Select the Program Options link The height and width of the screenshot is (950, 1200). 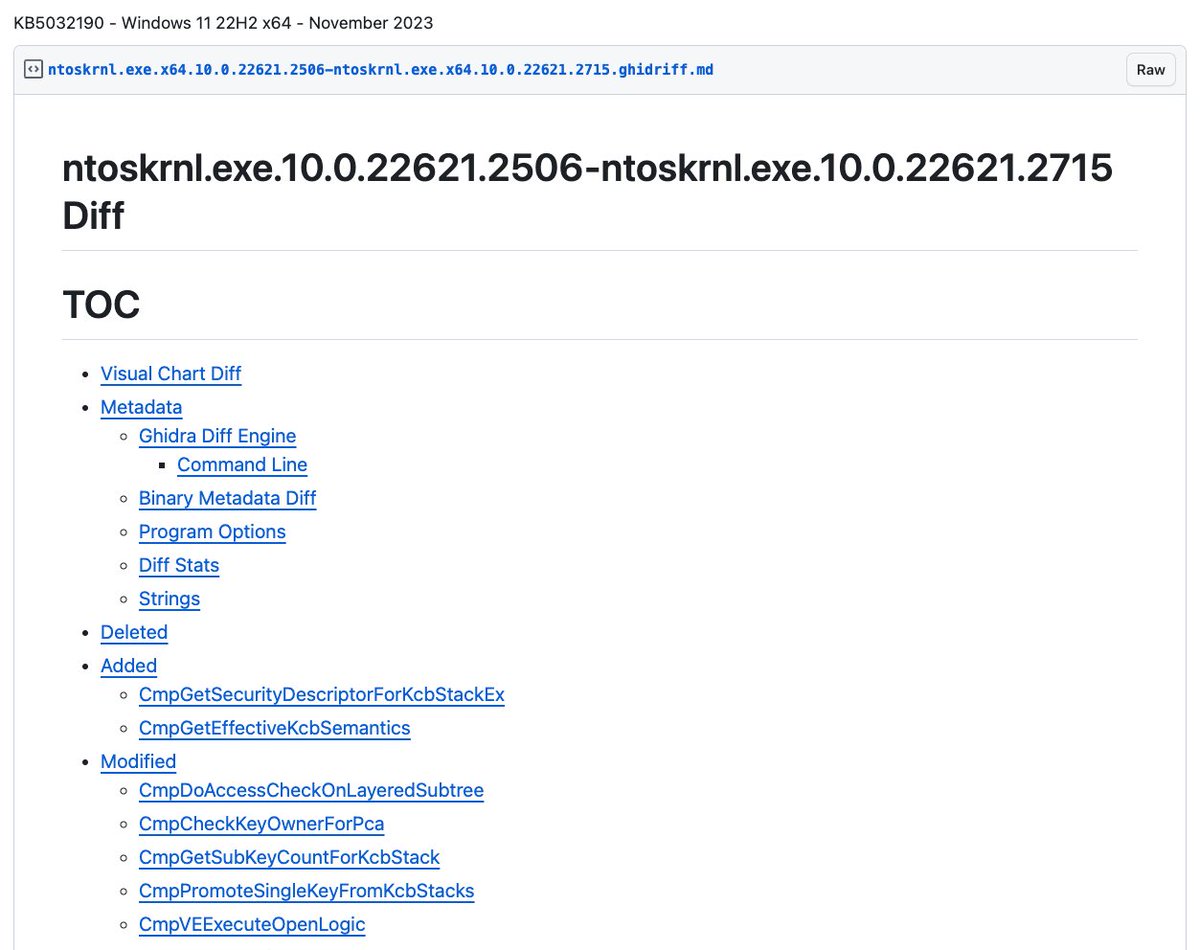[x=212, y=532]
